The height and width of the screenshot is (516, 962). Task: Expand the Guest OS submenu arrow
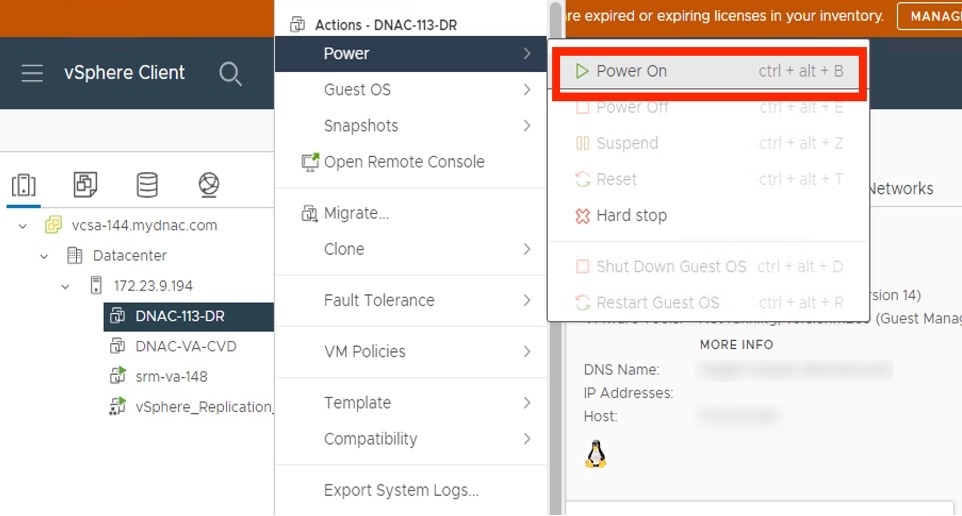[x=527, y=90]
